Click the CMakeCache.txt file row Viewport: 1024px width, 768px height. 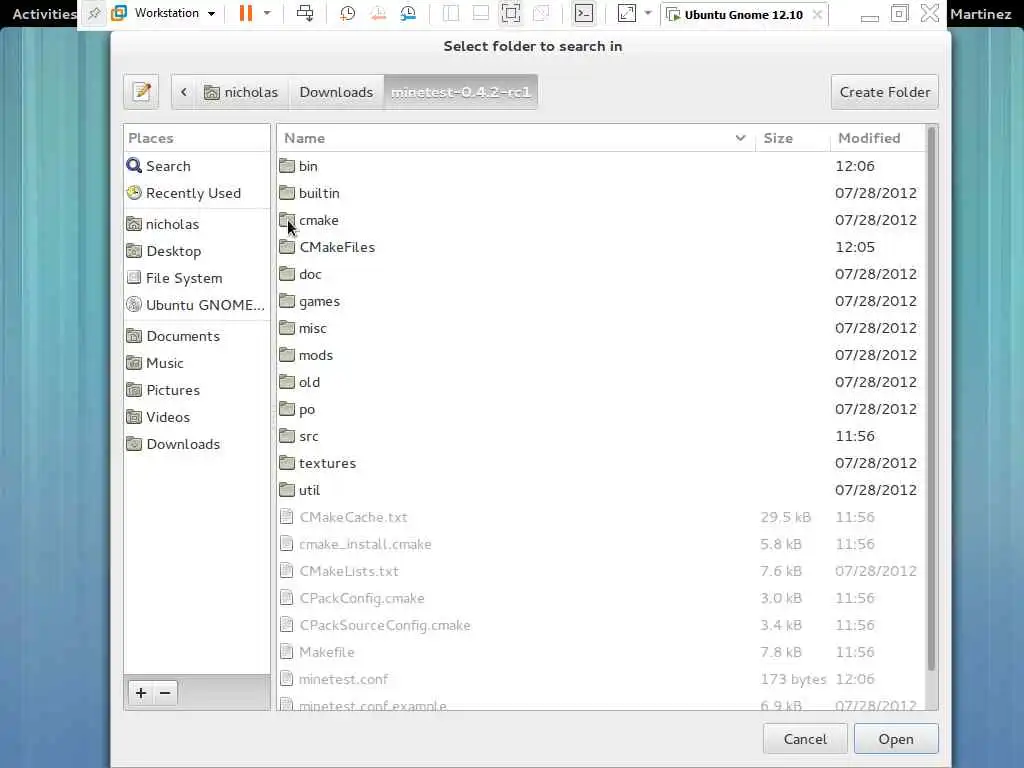click(601, 517)
